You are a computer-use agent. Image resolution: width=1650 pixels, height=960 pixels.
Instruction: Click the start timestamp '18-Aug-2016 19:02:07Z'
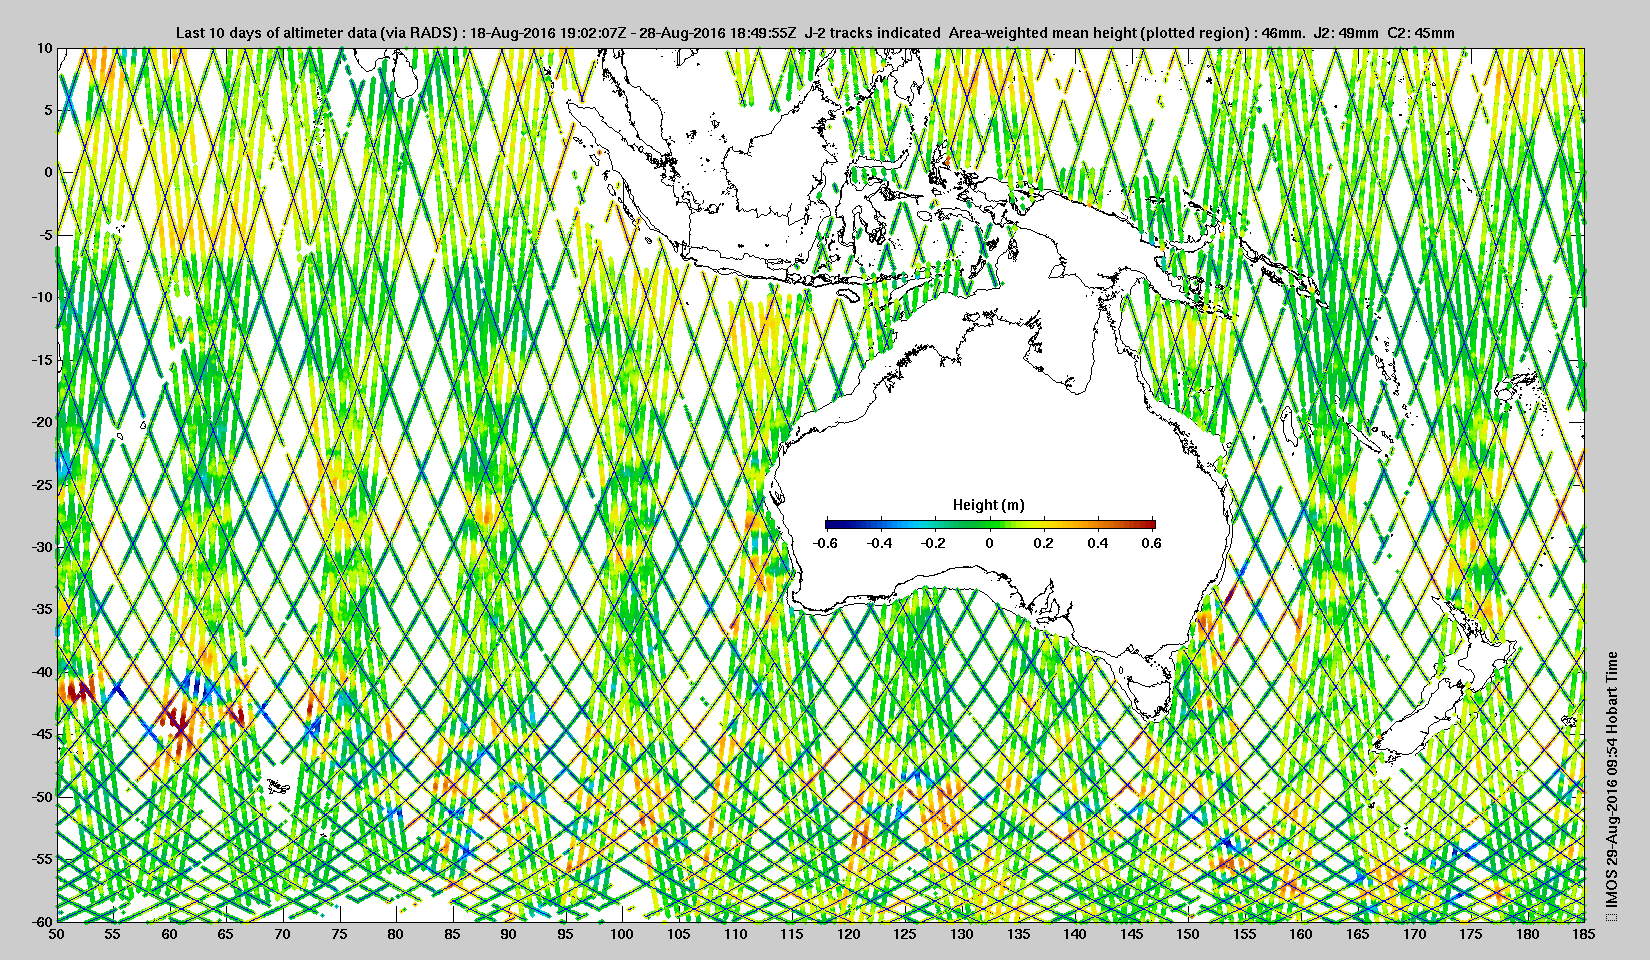[549, 33]
